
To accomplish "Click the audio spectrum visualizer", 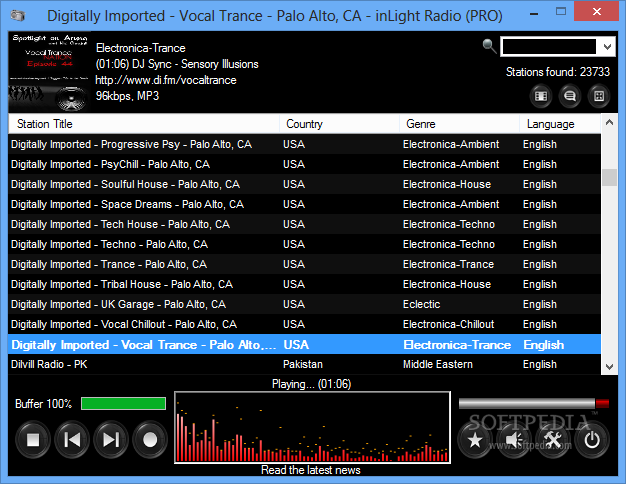I will pos(313,427).
